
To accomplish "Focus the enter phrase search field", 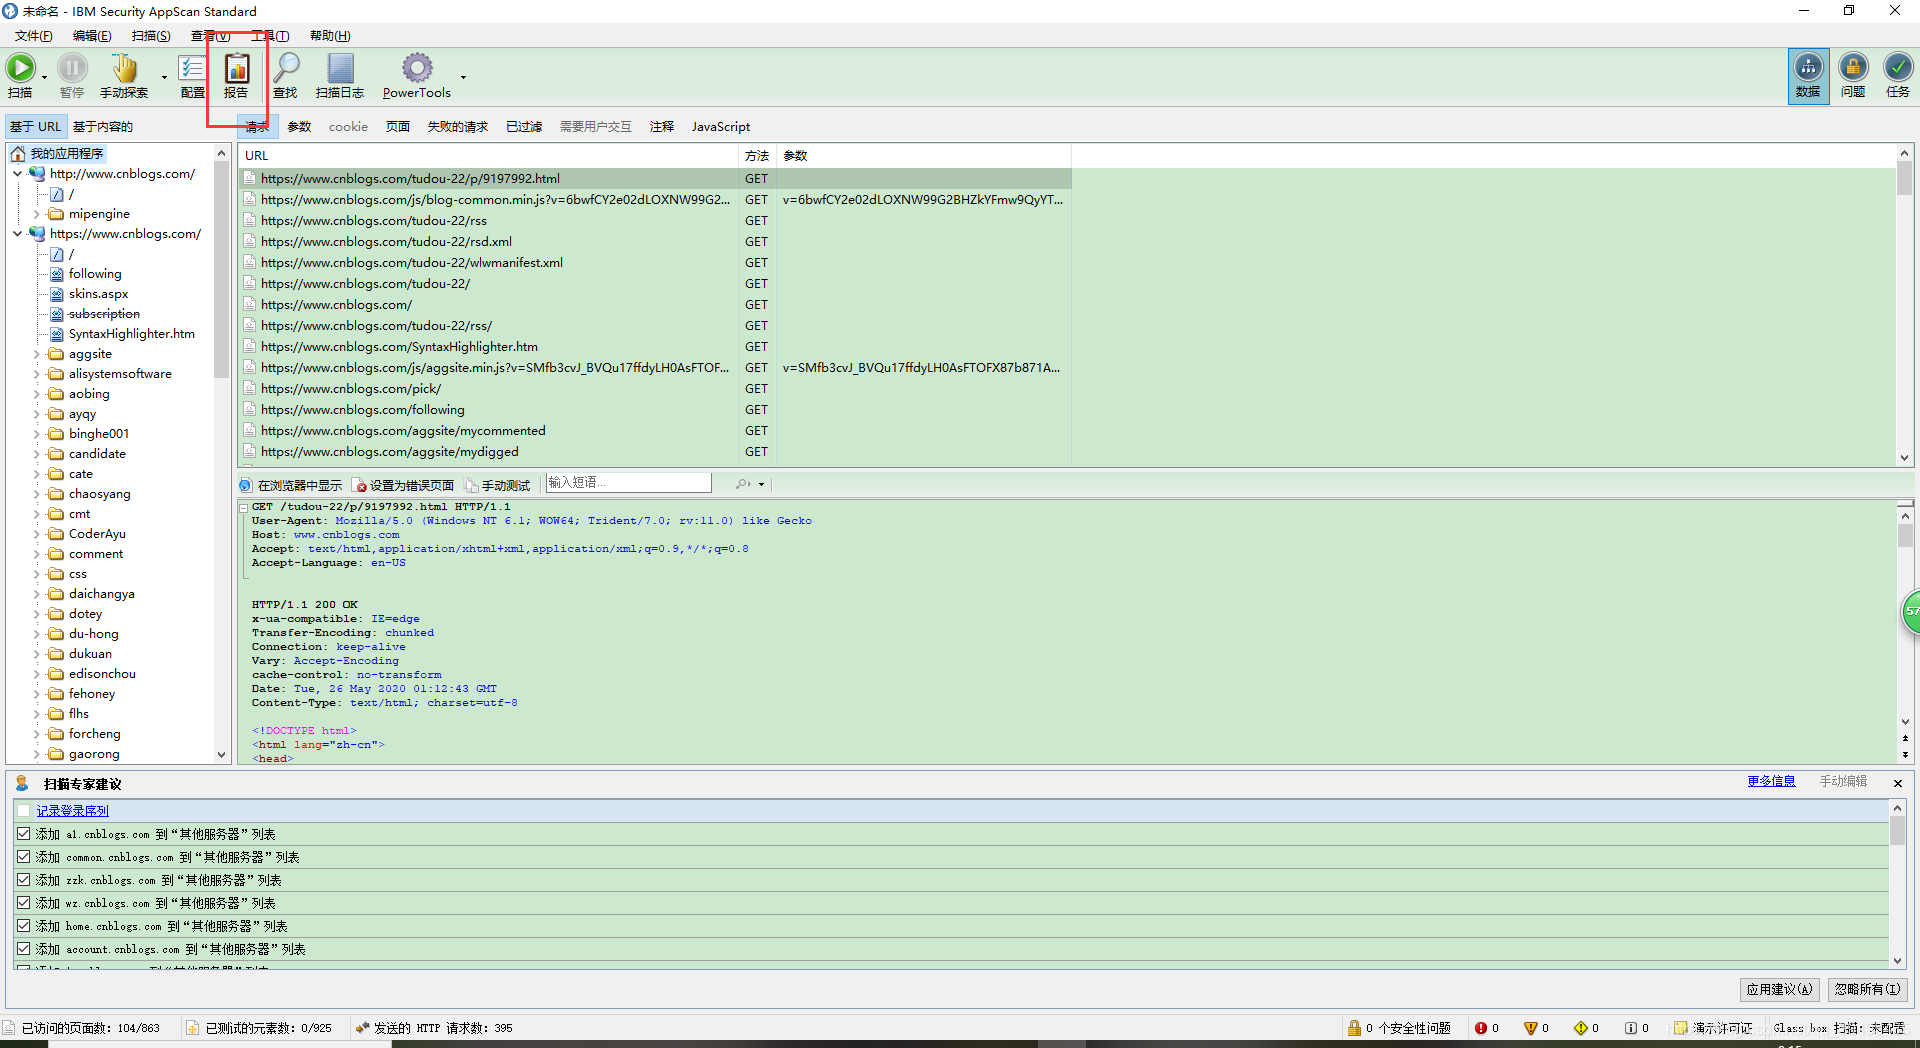I will pyautogui.click(x=628, y=483).
